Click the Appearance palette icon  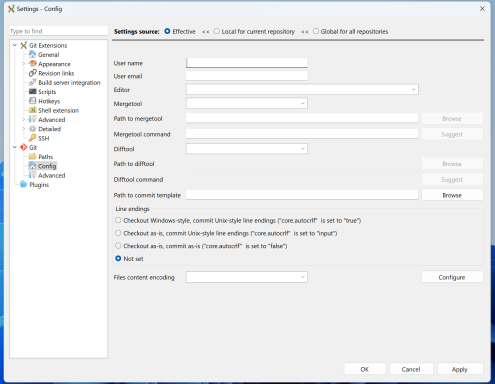(x=32, y=64)
